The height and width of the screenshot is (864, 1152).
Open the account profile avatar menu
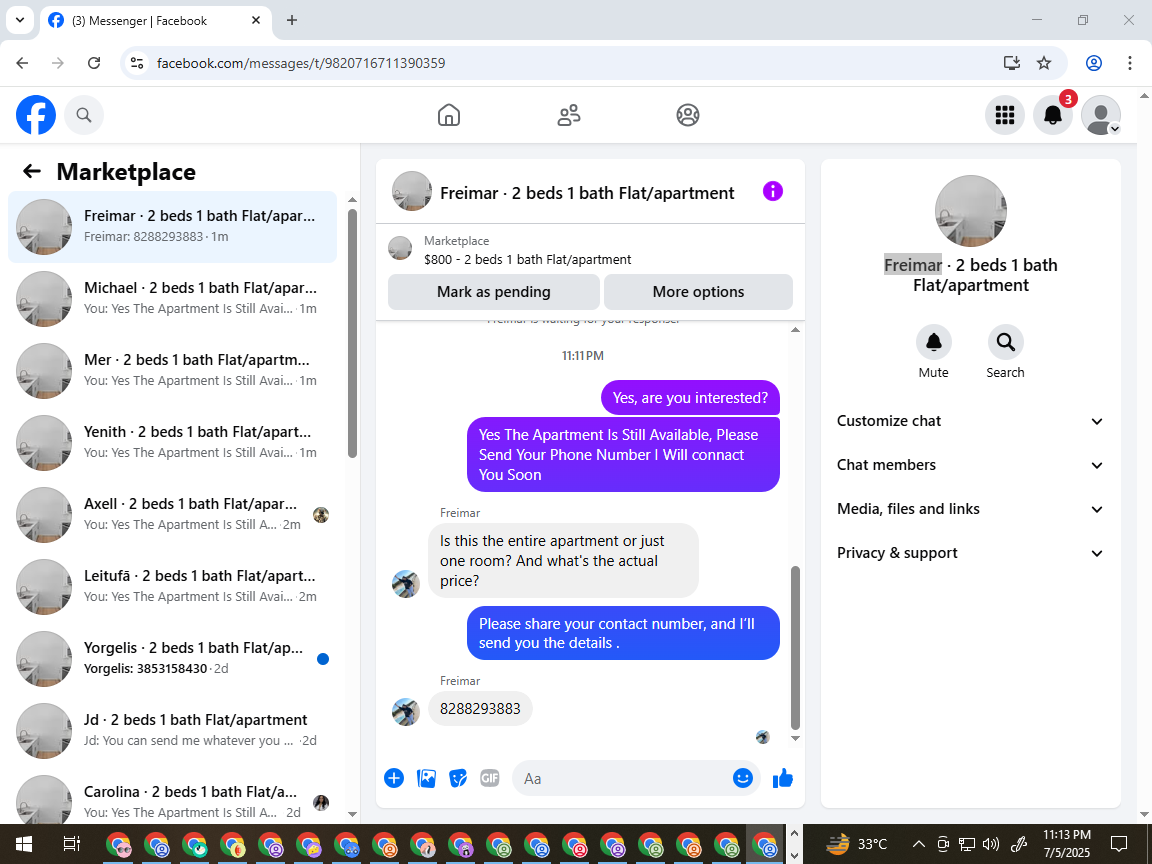point(1101,115)
